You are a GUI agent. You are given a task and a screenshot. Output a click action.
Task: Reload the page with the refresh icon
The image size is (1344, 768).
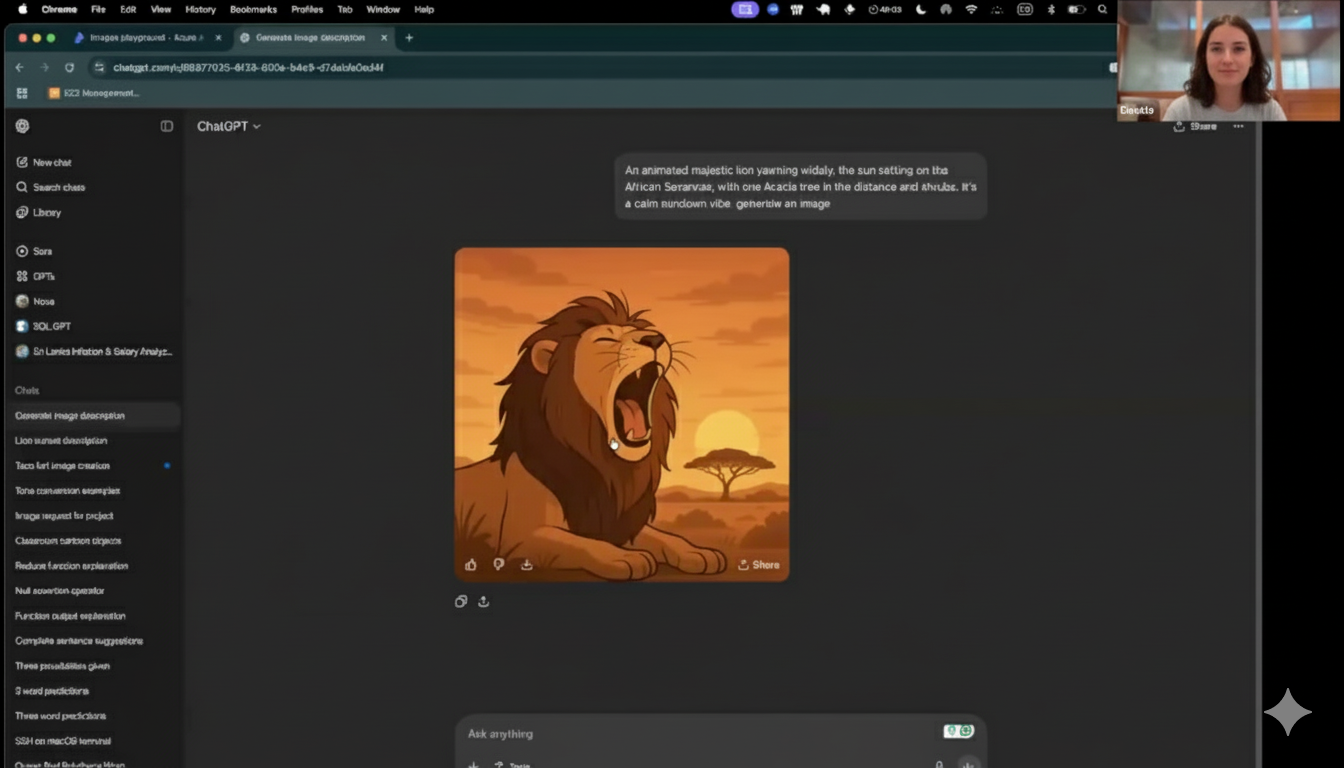click(69, 67)
